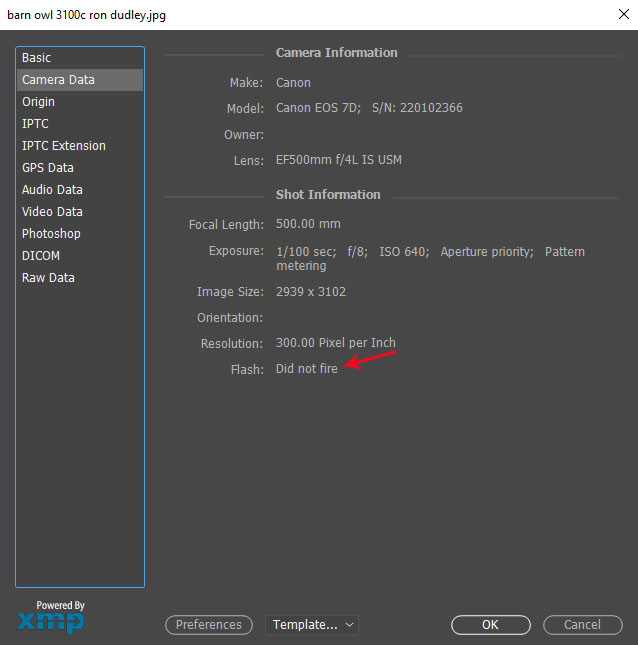Switch to the IPTC section
Screen dimensions: 638x645
coord(35,124)
